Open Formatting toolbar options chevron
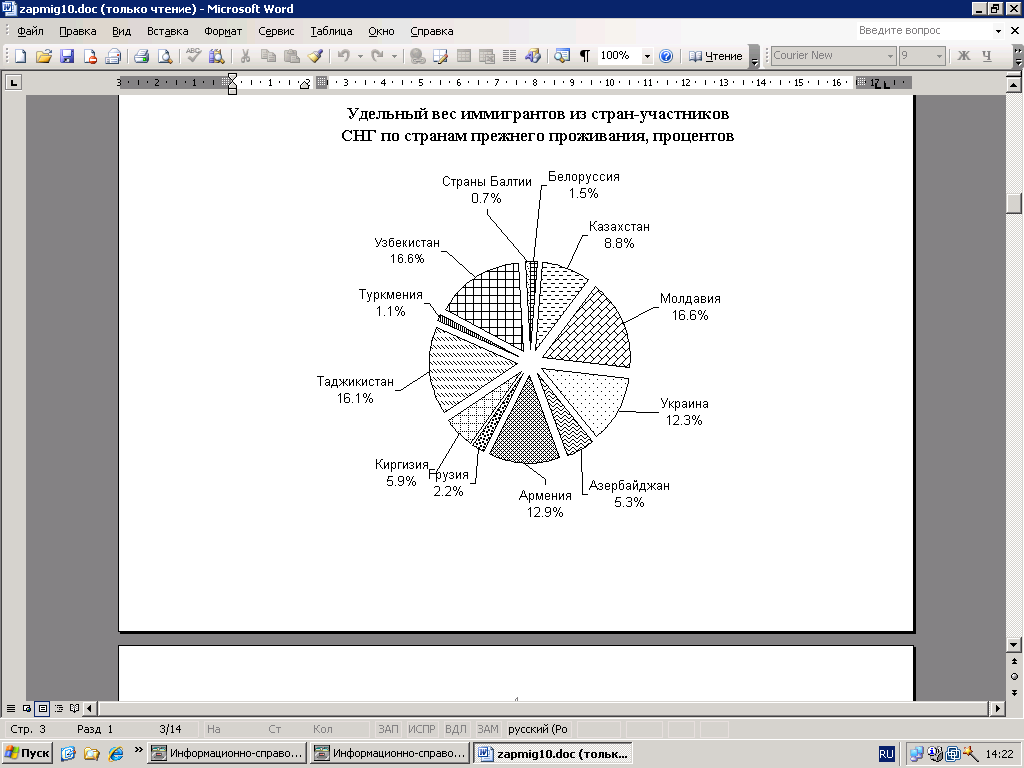Image resolution: width=1024 pixels, height=768 pixels. (1018, 56)
